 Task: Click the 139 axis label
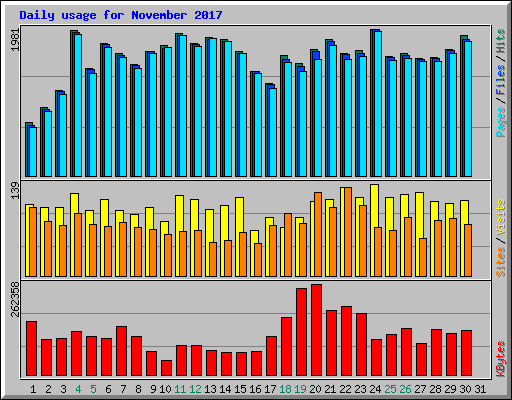[x=15, y=190]
